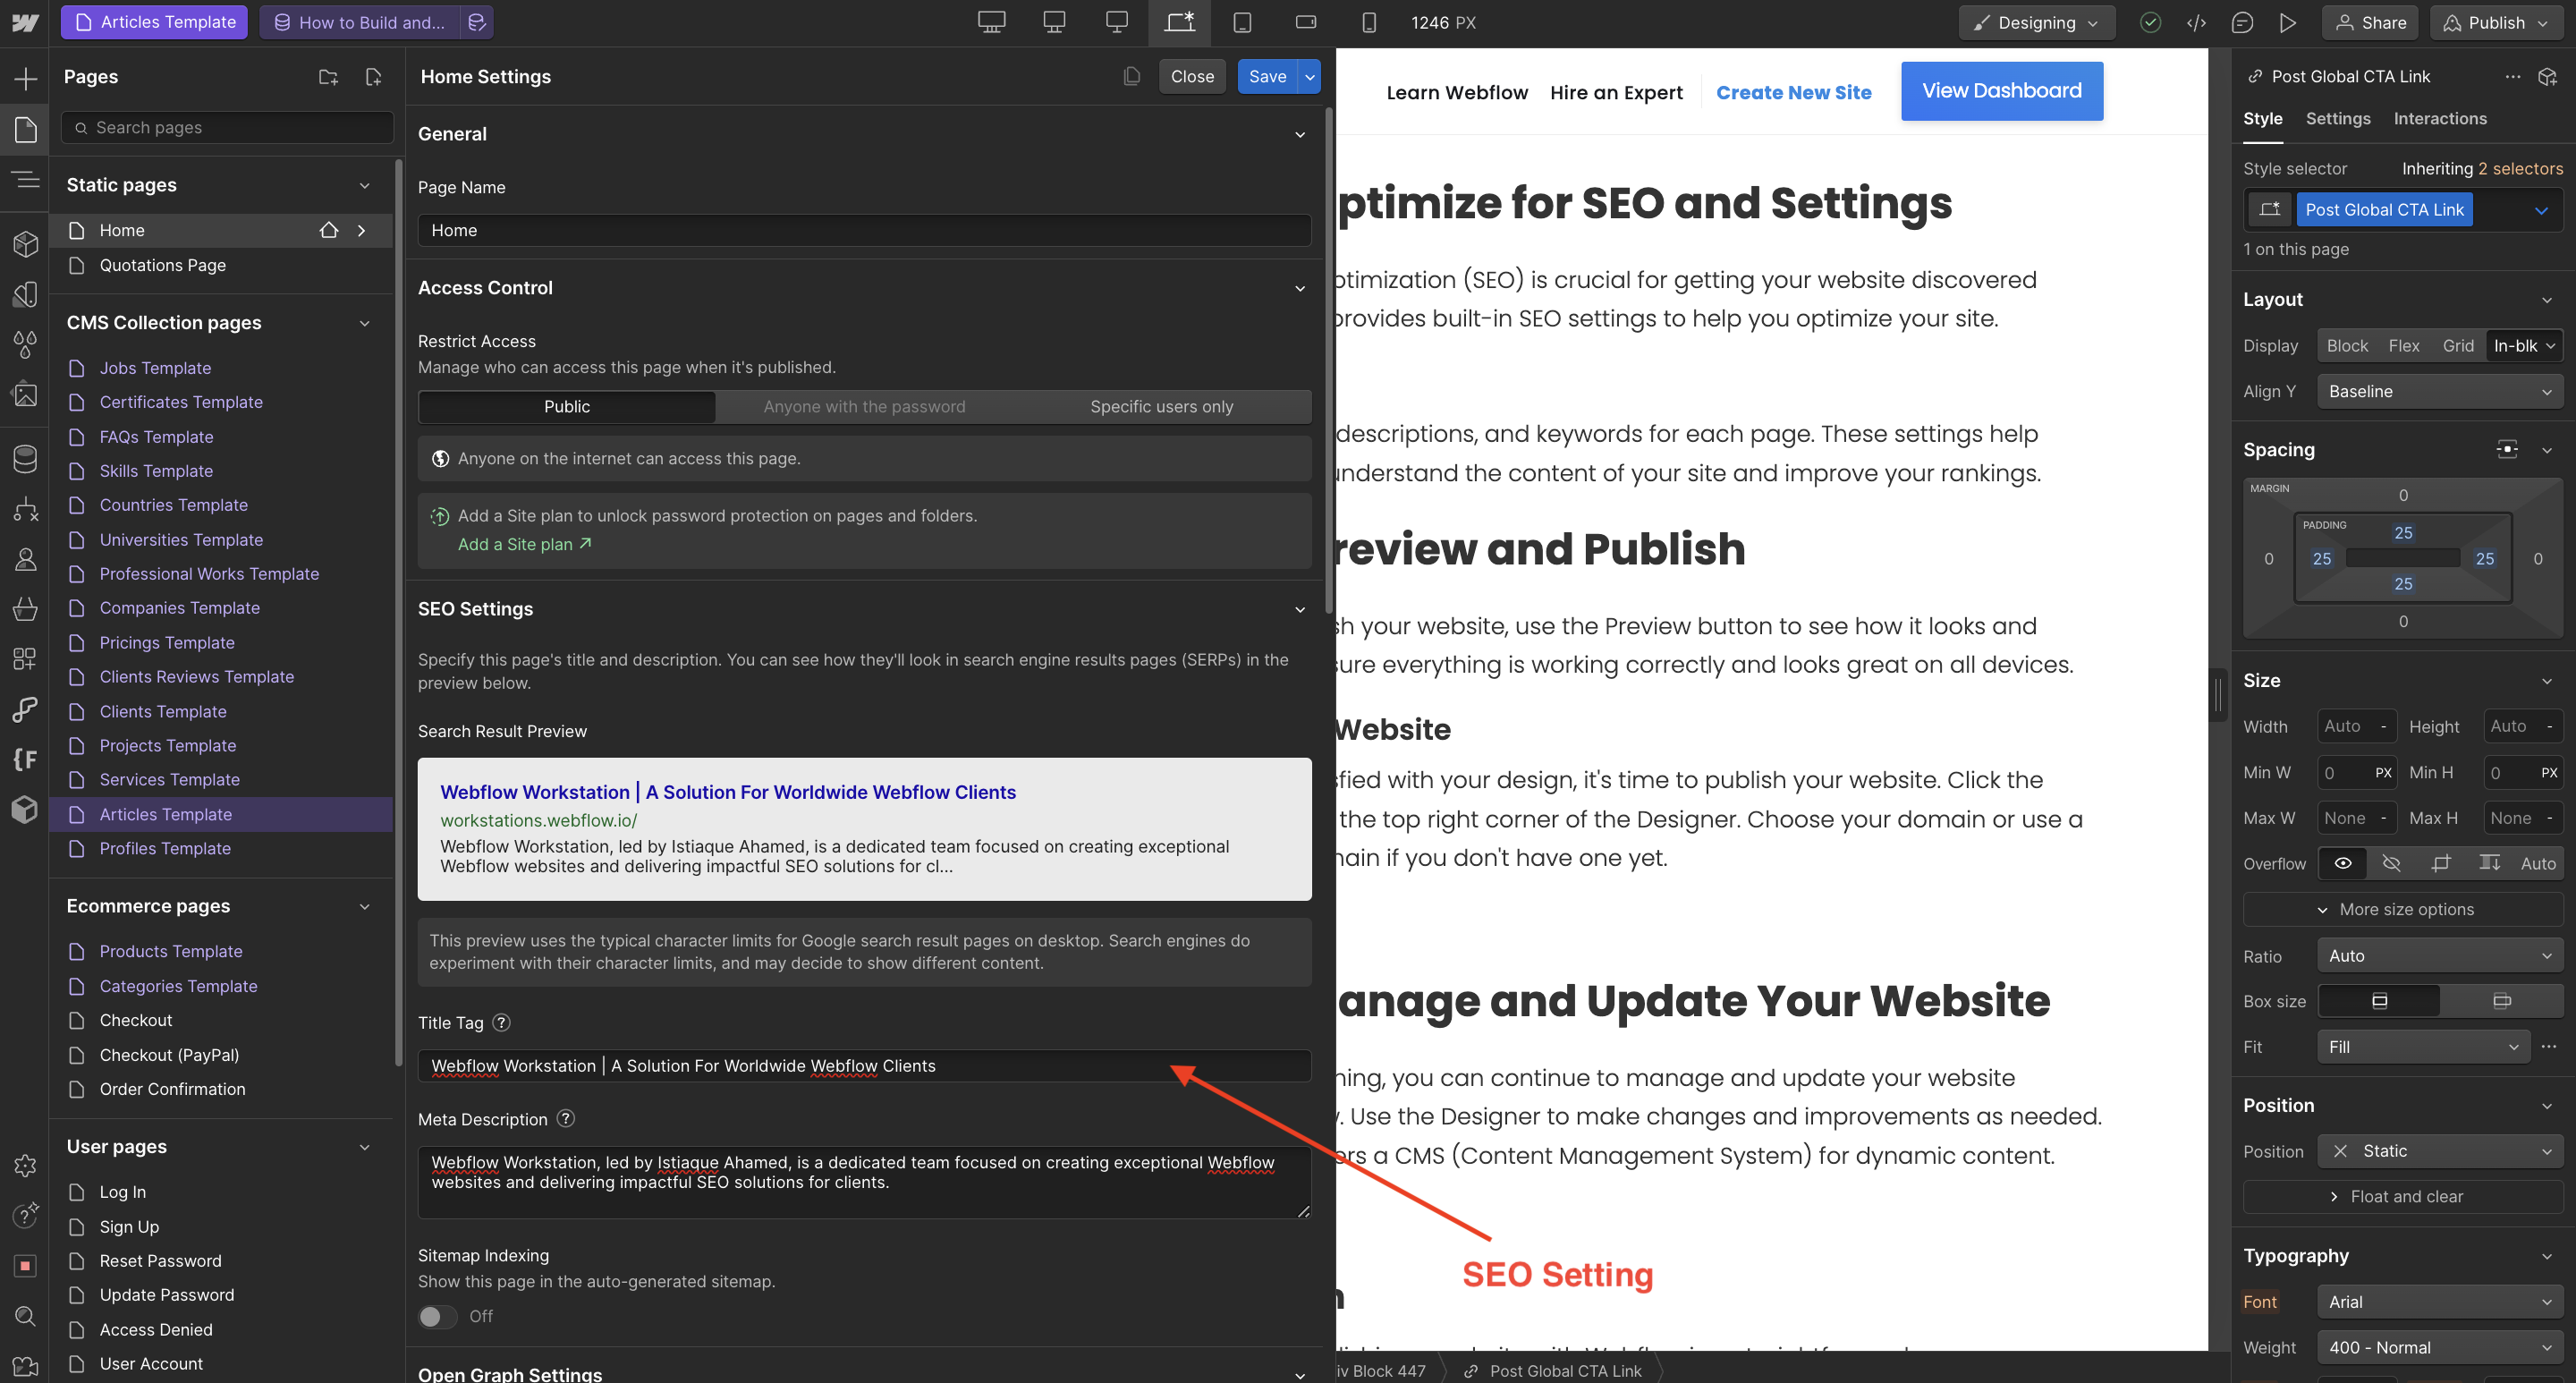Open the Save button dropdown arrow
The width and height of the screenshot is (2576, 1383).
[x=1309, y=76]
